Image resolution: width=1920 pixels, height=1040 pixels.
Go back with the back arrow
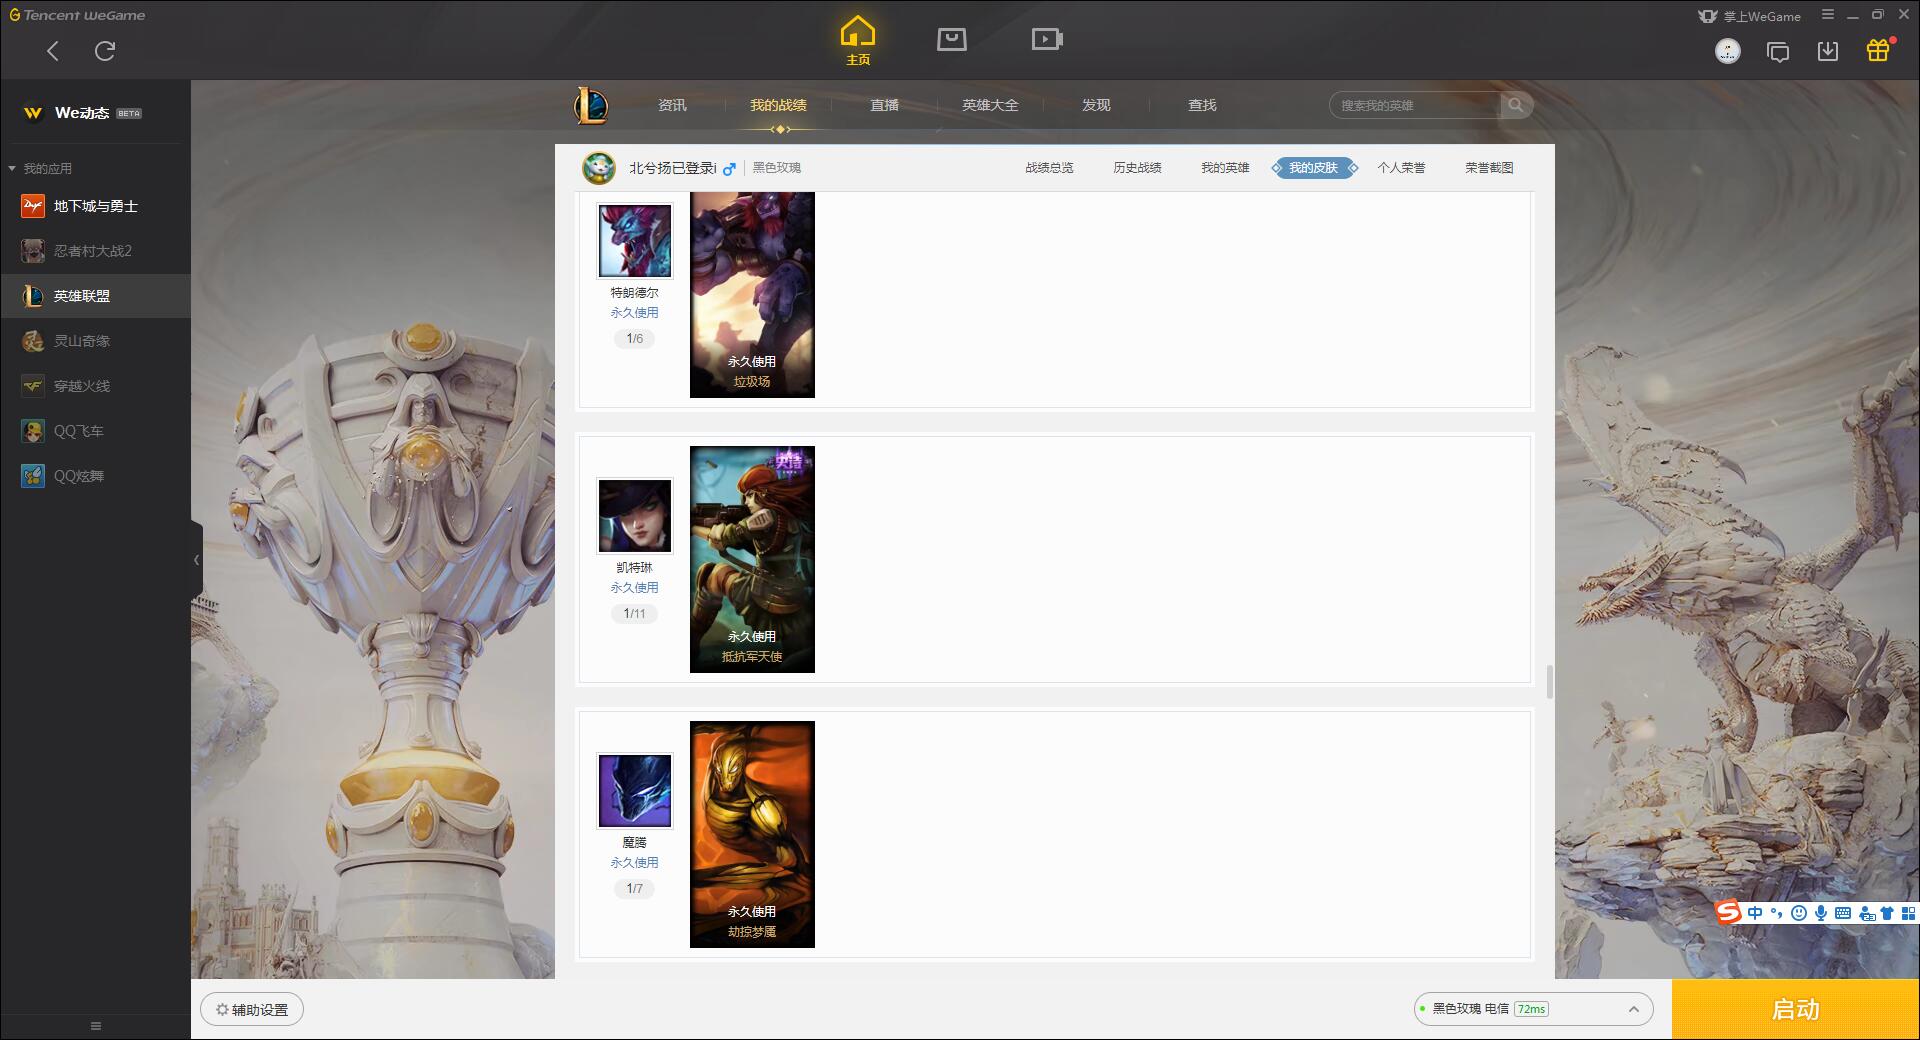click(53, 51)
